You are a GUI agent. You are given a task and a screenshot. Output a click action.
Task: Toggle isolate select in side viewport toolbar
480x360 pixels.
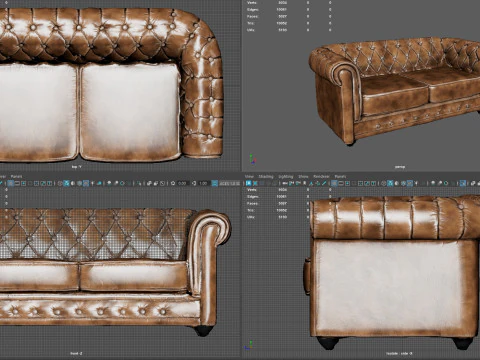click(463, 183)
